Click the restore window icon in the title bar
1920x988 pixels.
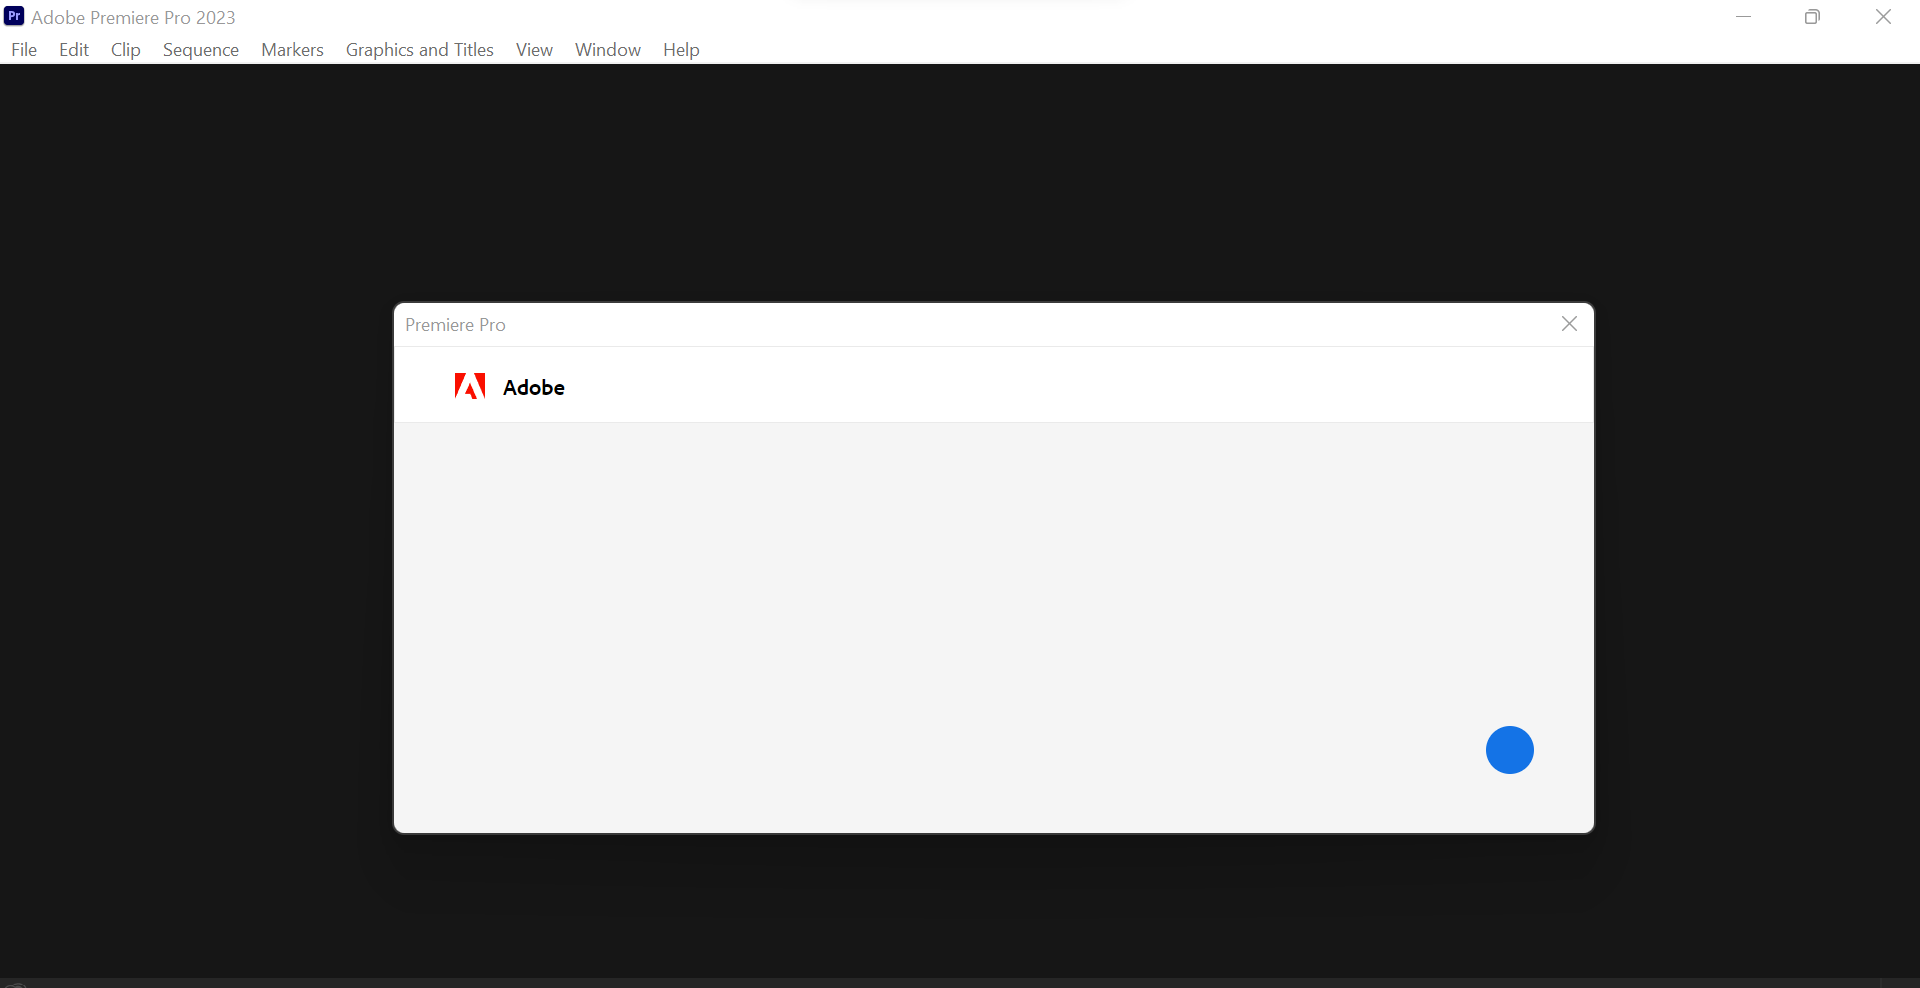[x=1812, y=16]
